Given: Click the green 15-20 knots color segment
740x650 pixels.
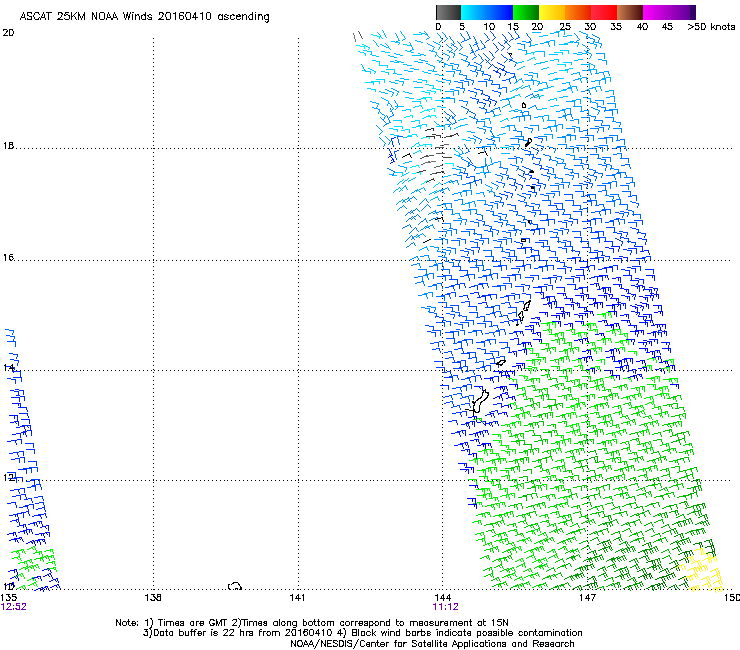Looking at the screenshot, I should tap(526, 12).
